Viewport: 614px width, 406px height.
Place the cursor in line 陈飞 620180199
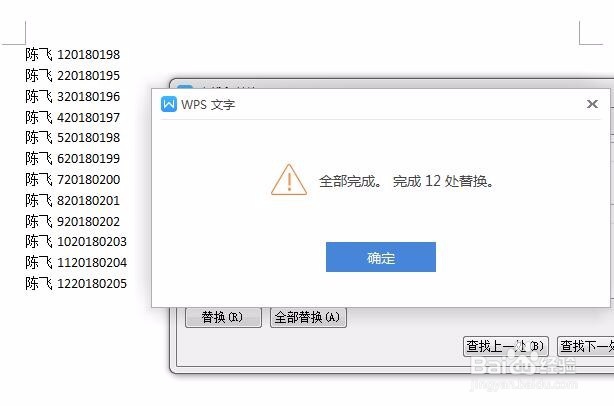click(72, 159)
